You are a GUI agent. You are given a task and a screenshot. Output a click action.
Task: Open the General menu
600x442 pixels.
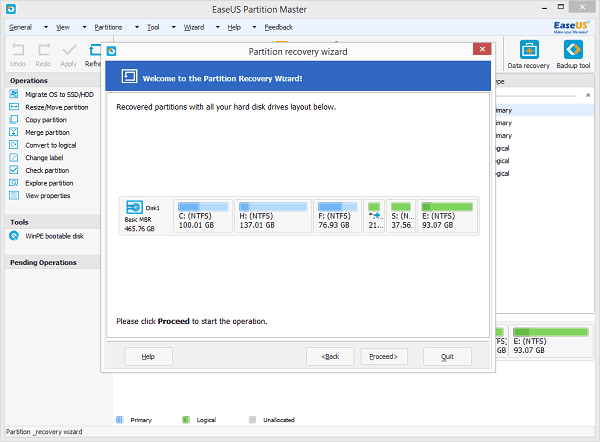click(x=21, y=27)
